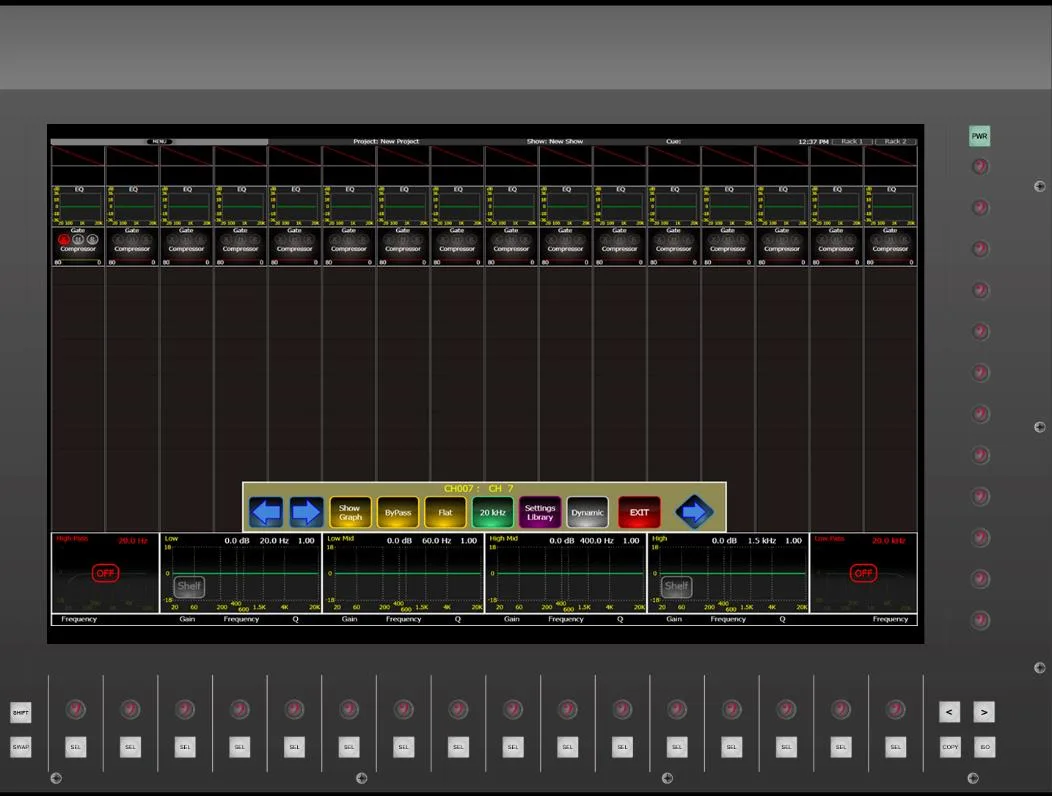Screen dimensions: 1052x796
Task: Click the GO button
Action: [x=984, y=747]
